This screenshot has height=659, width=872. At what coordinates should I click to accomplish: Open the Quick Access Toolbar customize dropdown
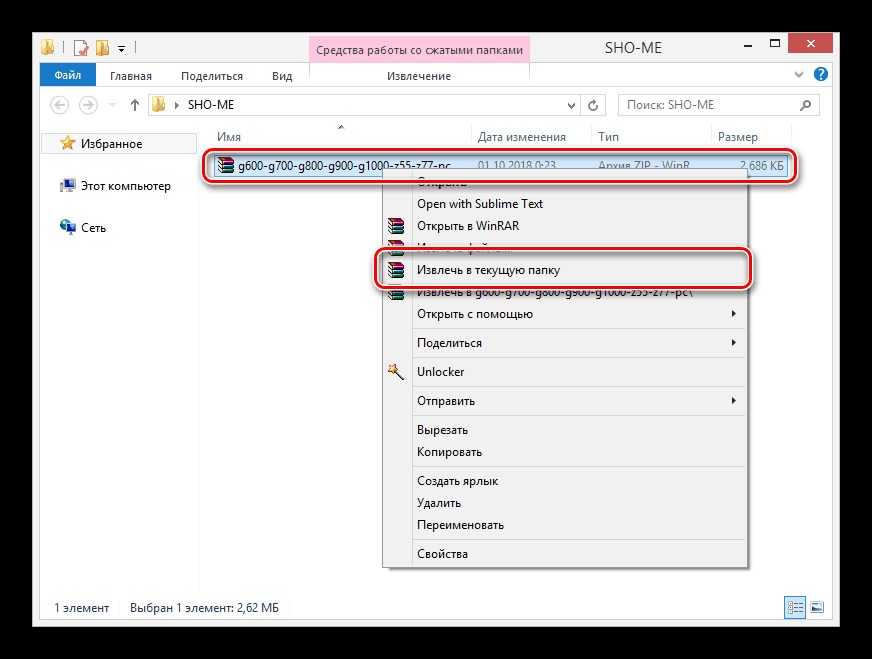(x=122, y=47)
